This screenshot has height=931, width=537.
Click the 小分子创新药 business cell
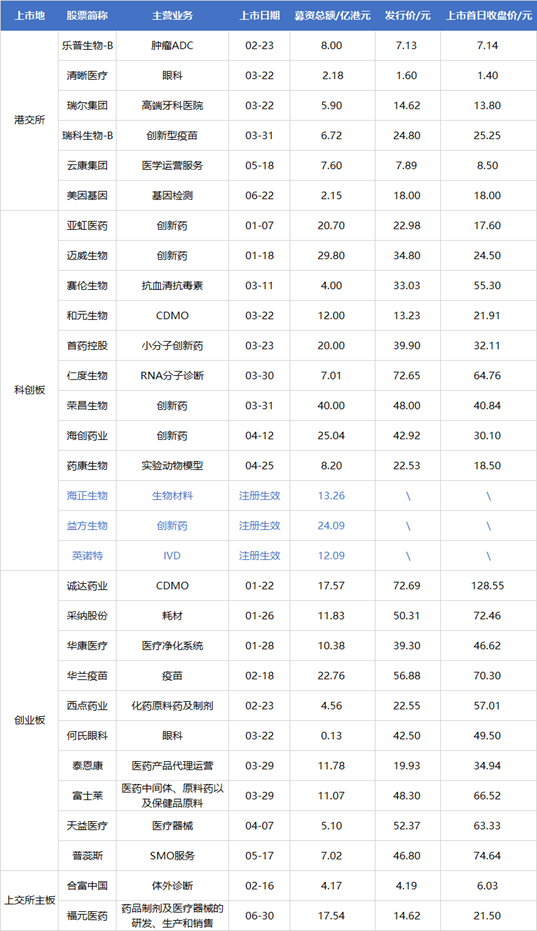pyautogui.click(x=172, y=346)
